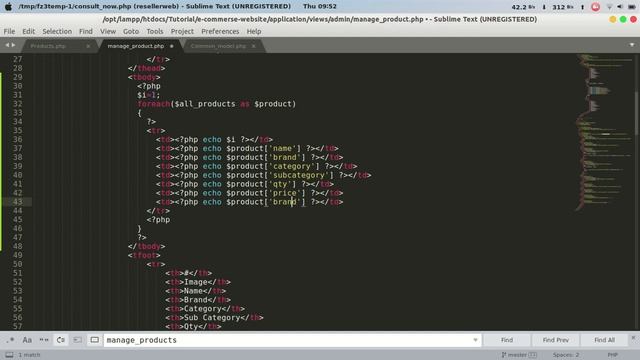Screen dimensions: 640x360
Task: Click the green maximize window button
Action: click(x=623, y=19)
